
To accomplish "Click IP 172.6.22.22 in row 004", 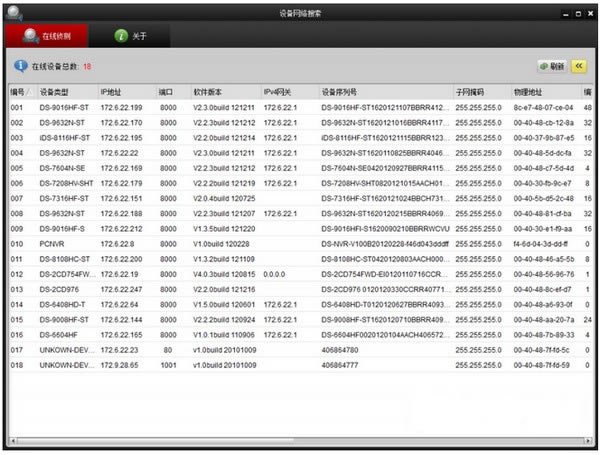I will pyautogui.click(x=119, y=153).
